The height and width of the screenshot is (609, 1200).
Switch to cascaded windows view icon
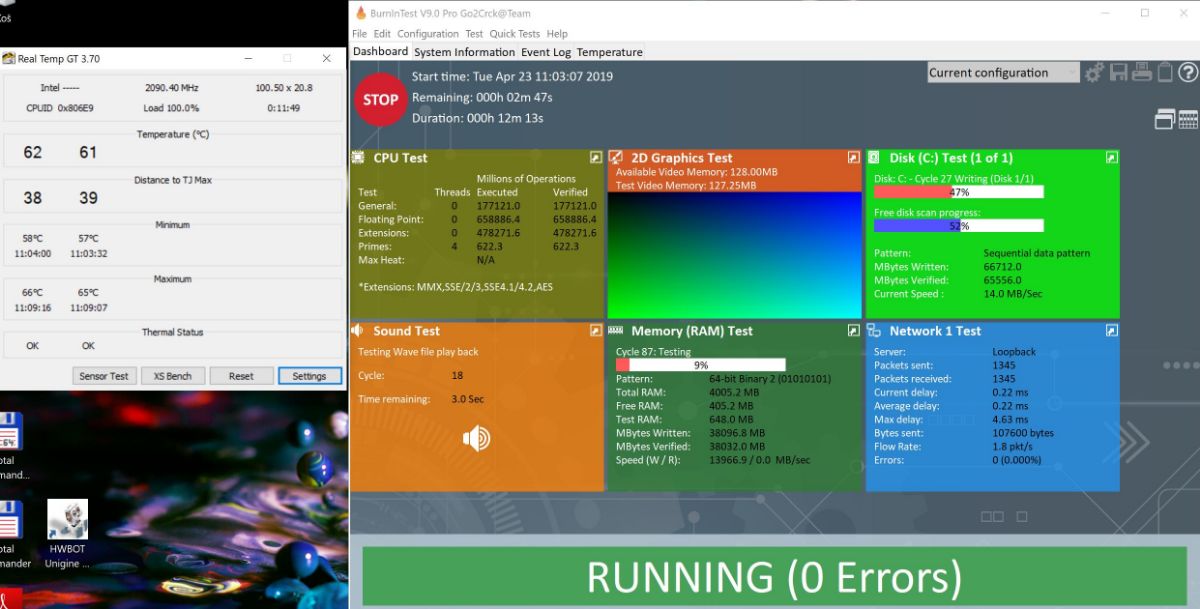coord(1164,120)
